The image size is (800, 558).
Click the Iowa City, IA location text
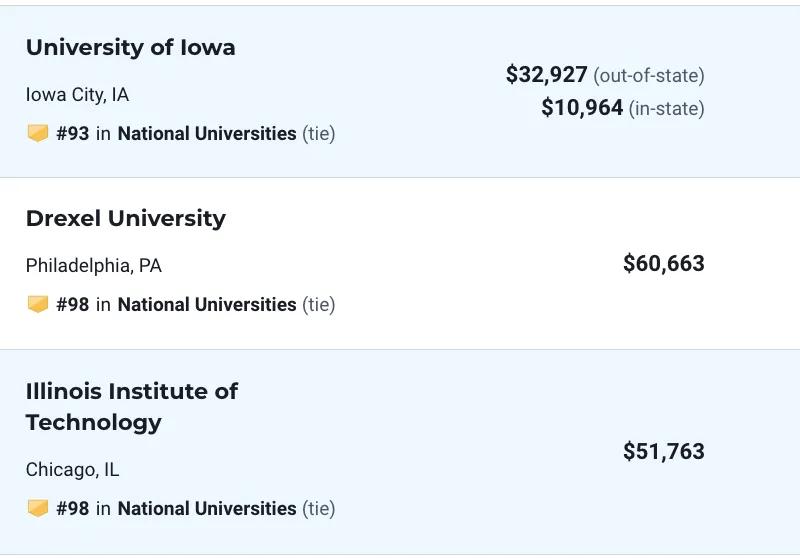[x=77, y=95]
